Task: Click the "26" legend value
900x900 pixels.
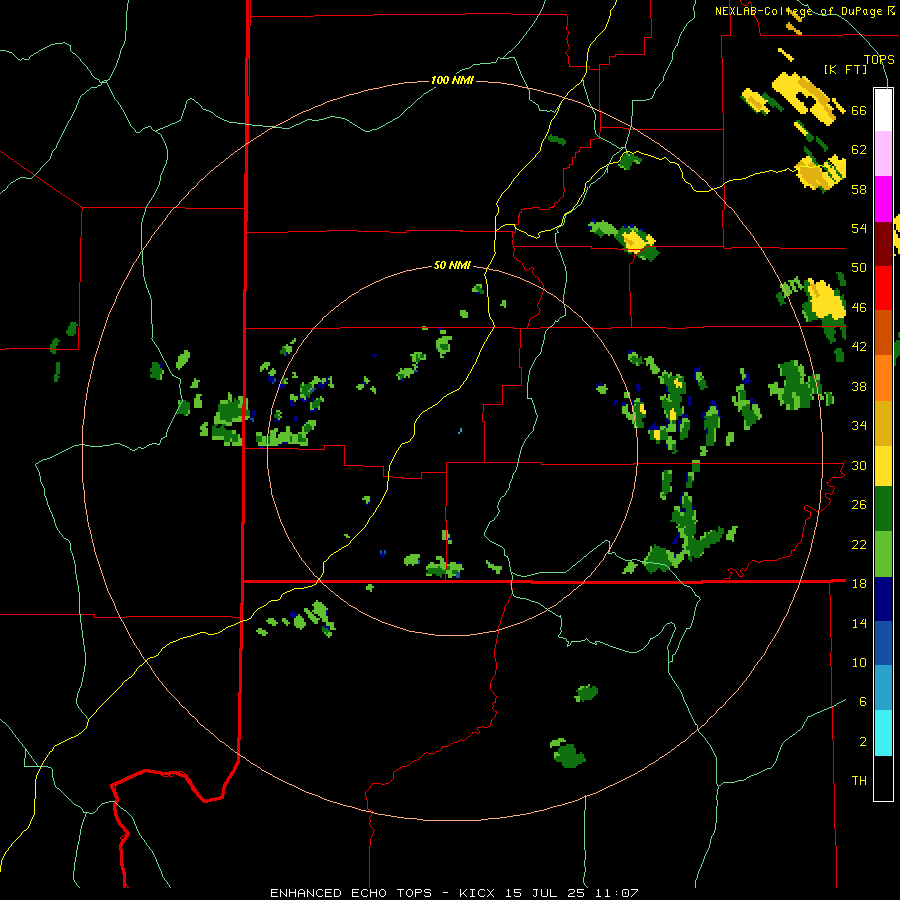Action: (859, 505)
